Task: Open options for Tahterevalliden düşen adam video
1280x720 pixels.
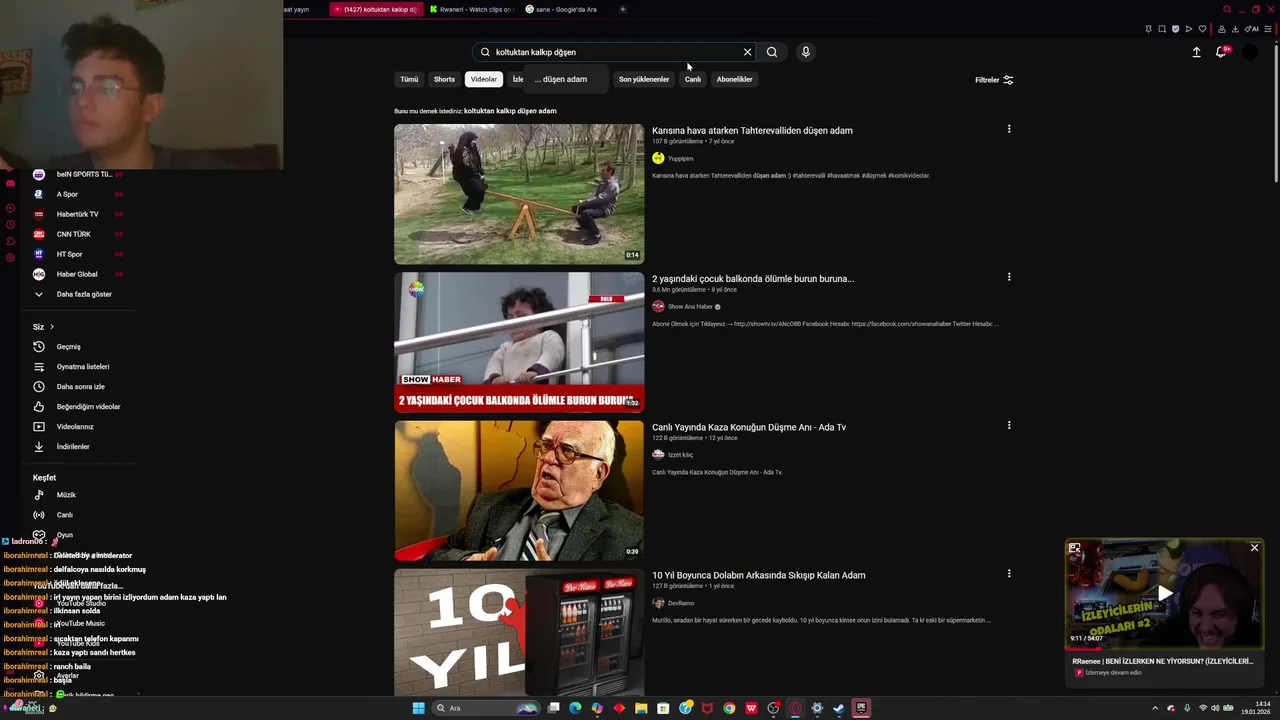Action: tap(1009, 129)
